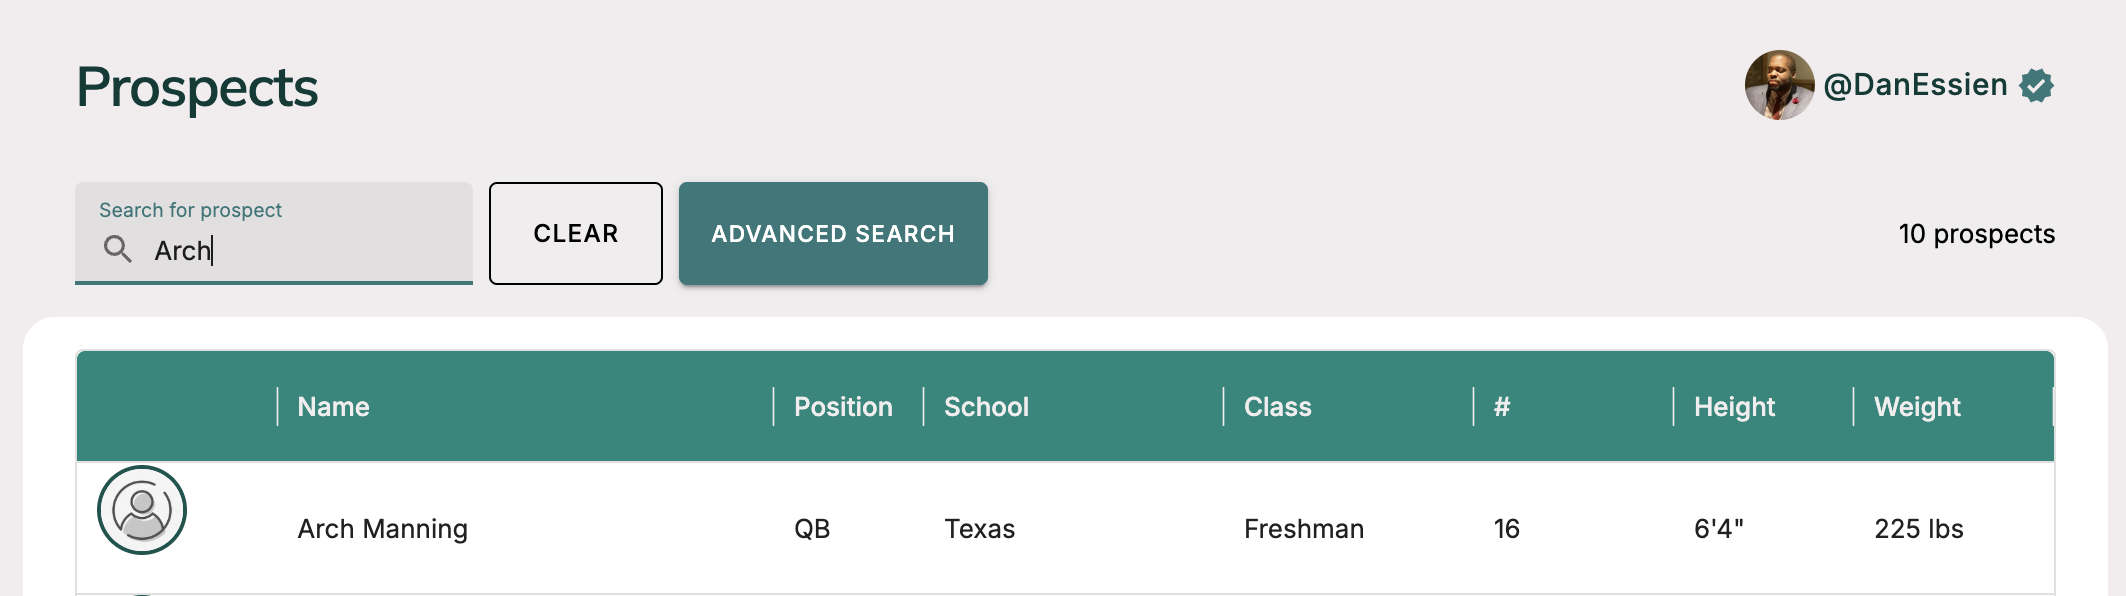Open ADVANCED SEARCH options

click(x=833, y=233)
